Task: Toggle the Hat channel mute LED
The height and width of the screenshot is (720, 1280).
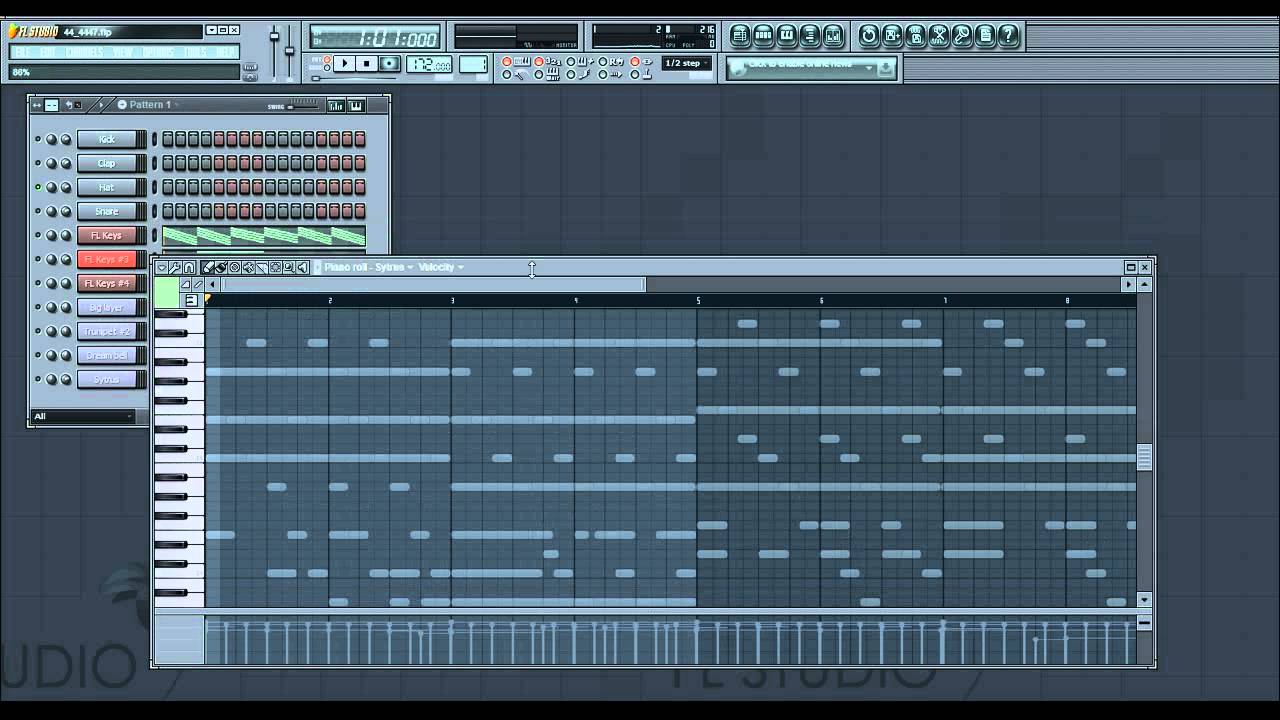Action: click(38, 187)
